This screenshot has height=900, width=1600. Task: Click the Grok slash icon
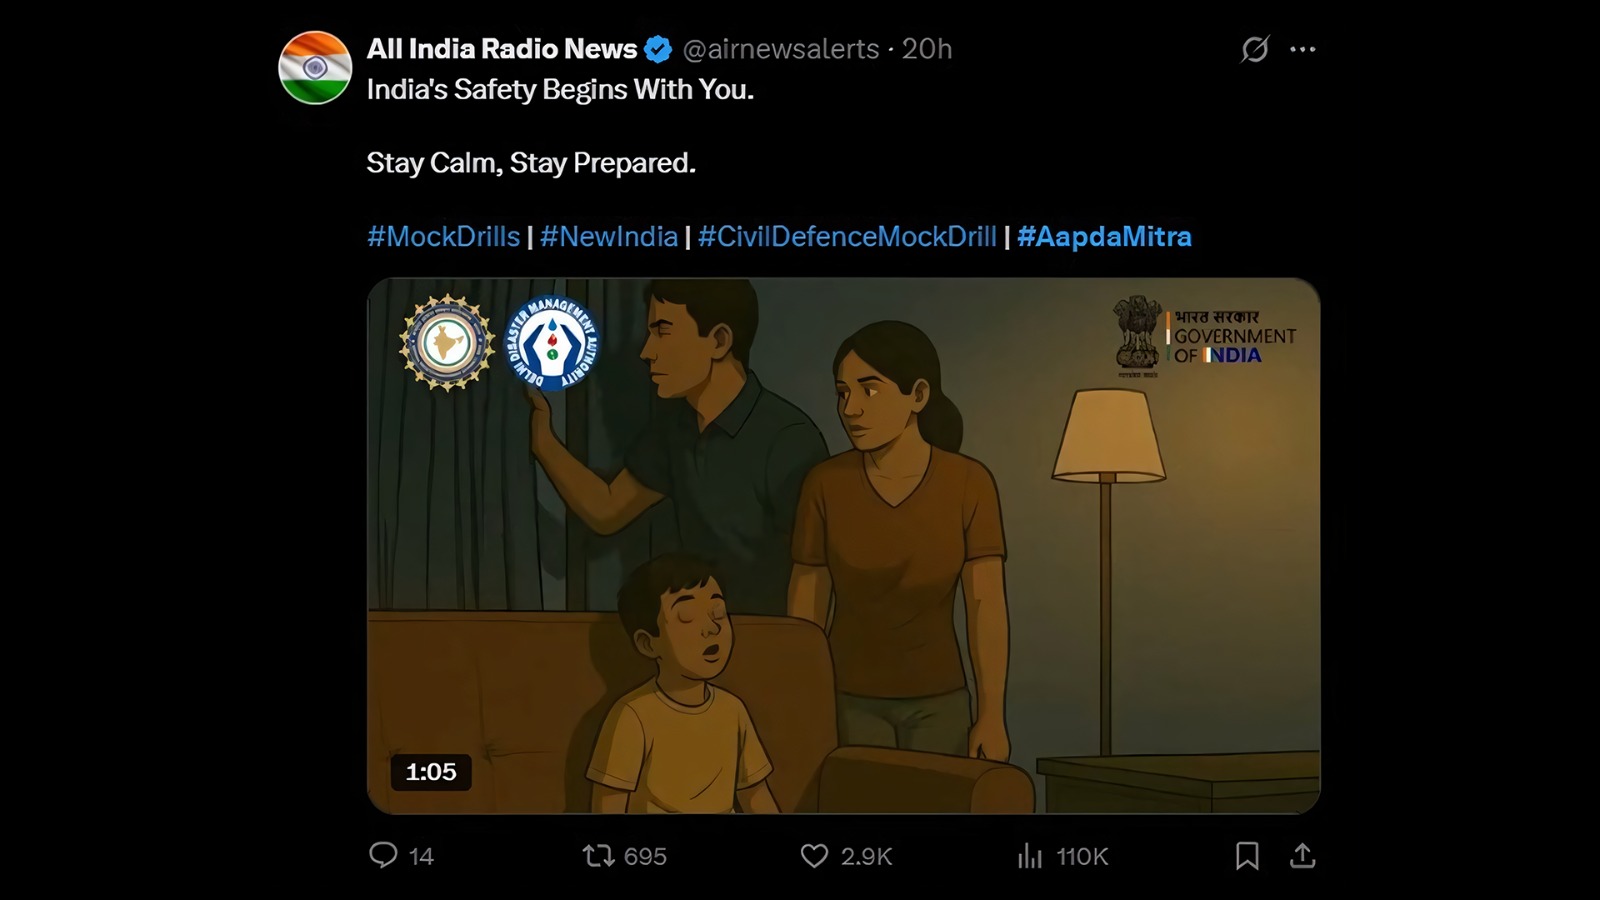pos(1255,49)
